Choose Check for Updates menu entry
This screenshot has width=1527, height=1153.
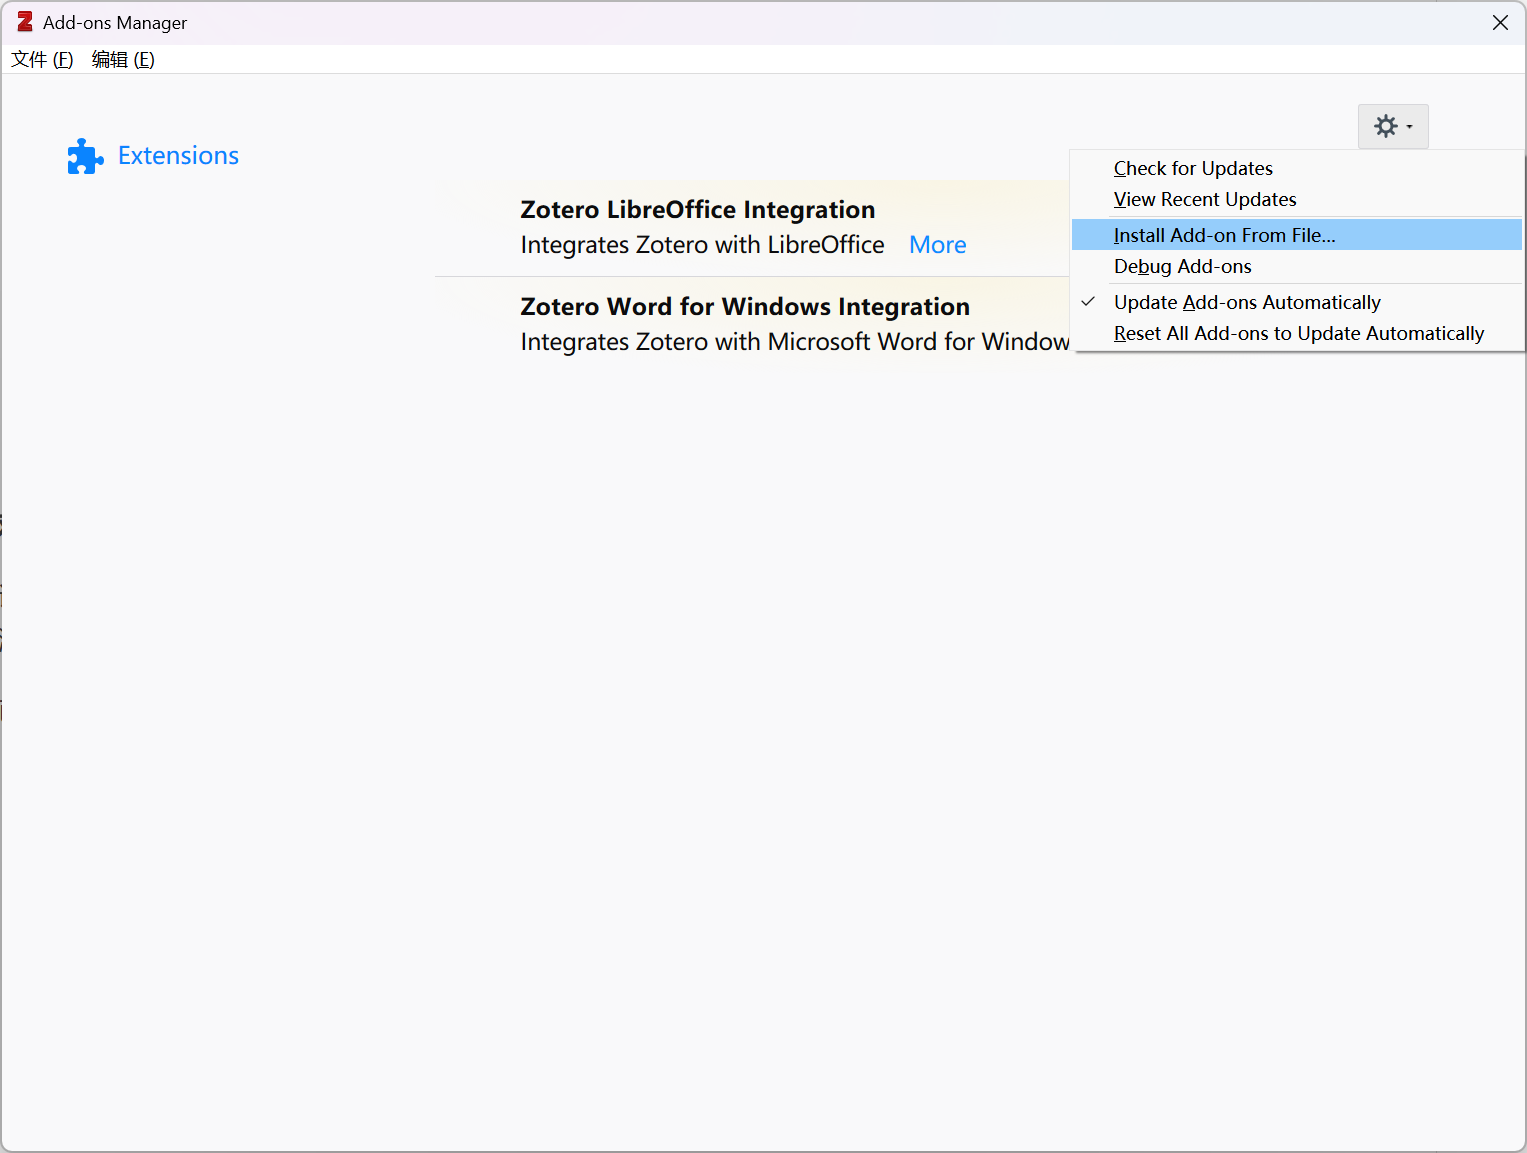tap(1297, 168)
